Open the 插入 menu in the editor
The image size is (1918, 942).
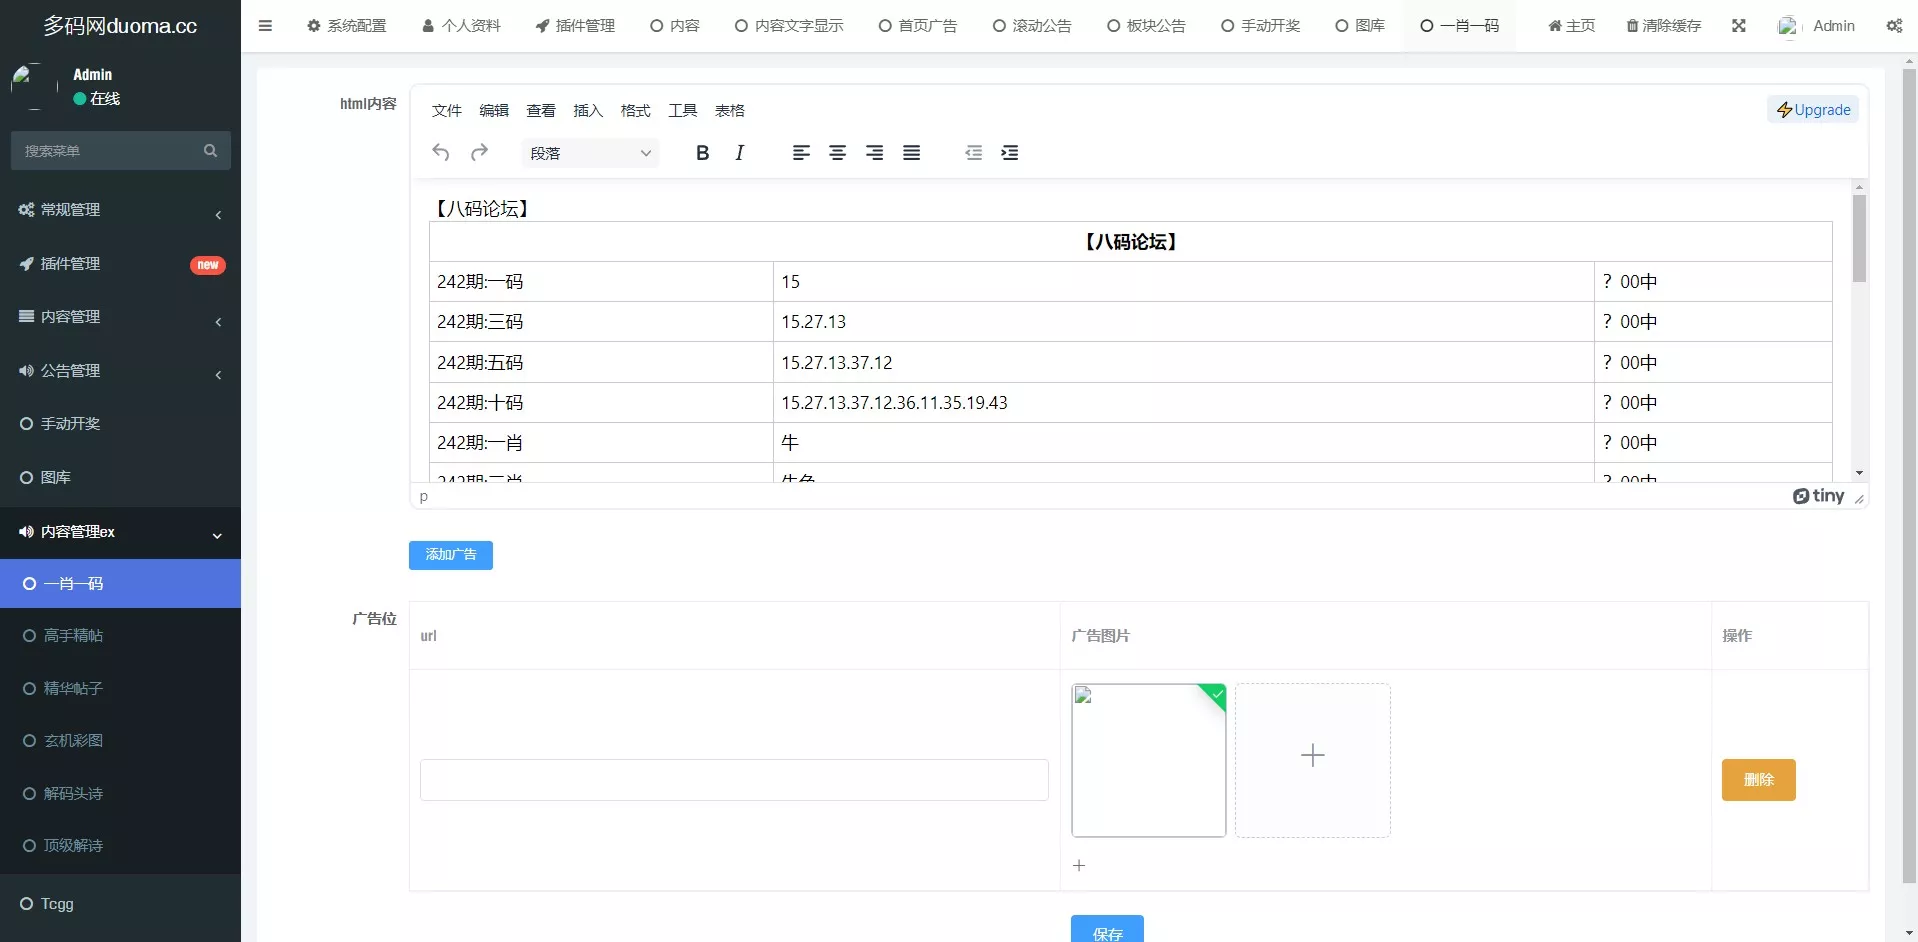click(x=588, y=110)
